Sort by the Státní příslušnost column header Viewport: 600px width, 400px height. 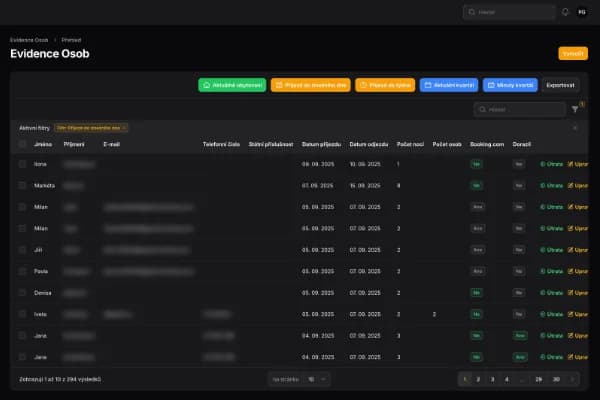tap(271, 144)
